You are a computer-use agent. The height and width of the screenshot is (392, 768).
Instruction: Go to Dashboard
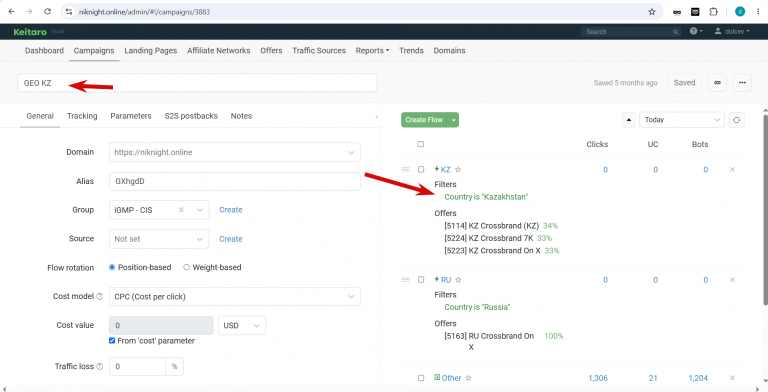45,50
